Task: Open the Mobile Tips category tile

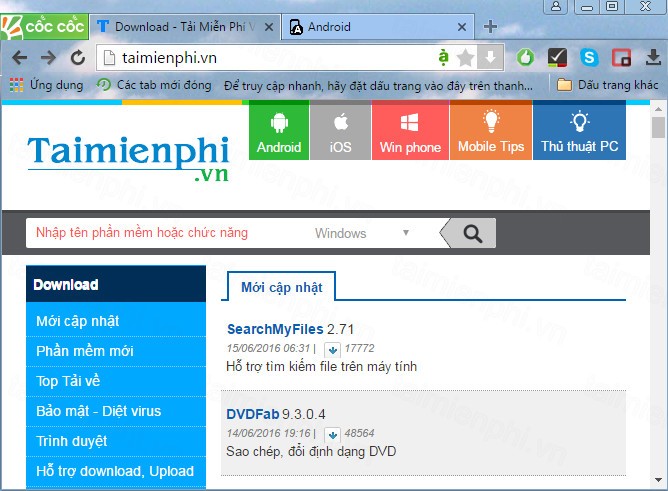Action: 491,130
